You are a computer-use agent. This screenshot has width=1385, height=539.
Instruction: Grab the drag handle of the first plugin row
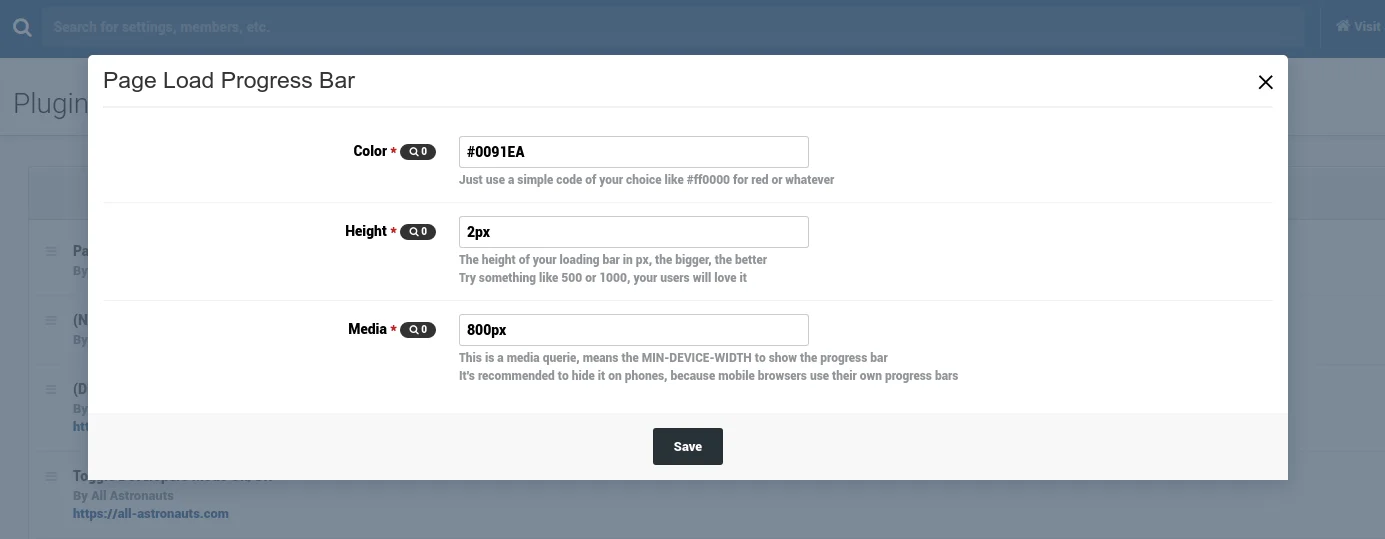[51, 251]
